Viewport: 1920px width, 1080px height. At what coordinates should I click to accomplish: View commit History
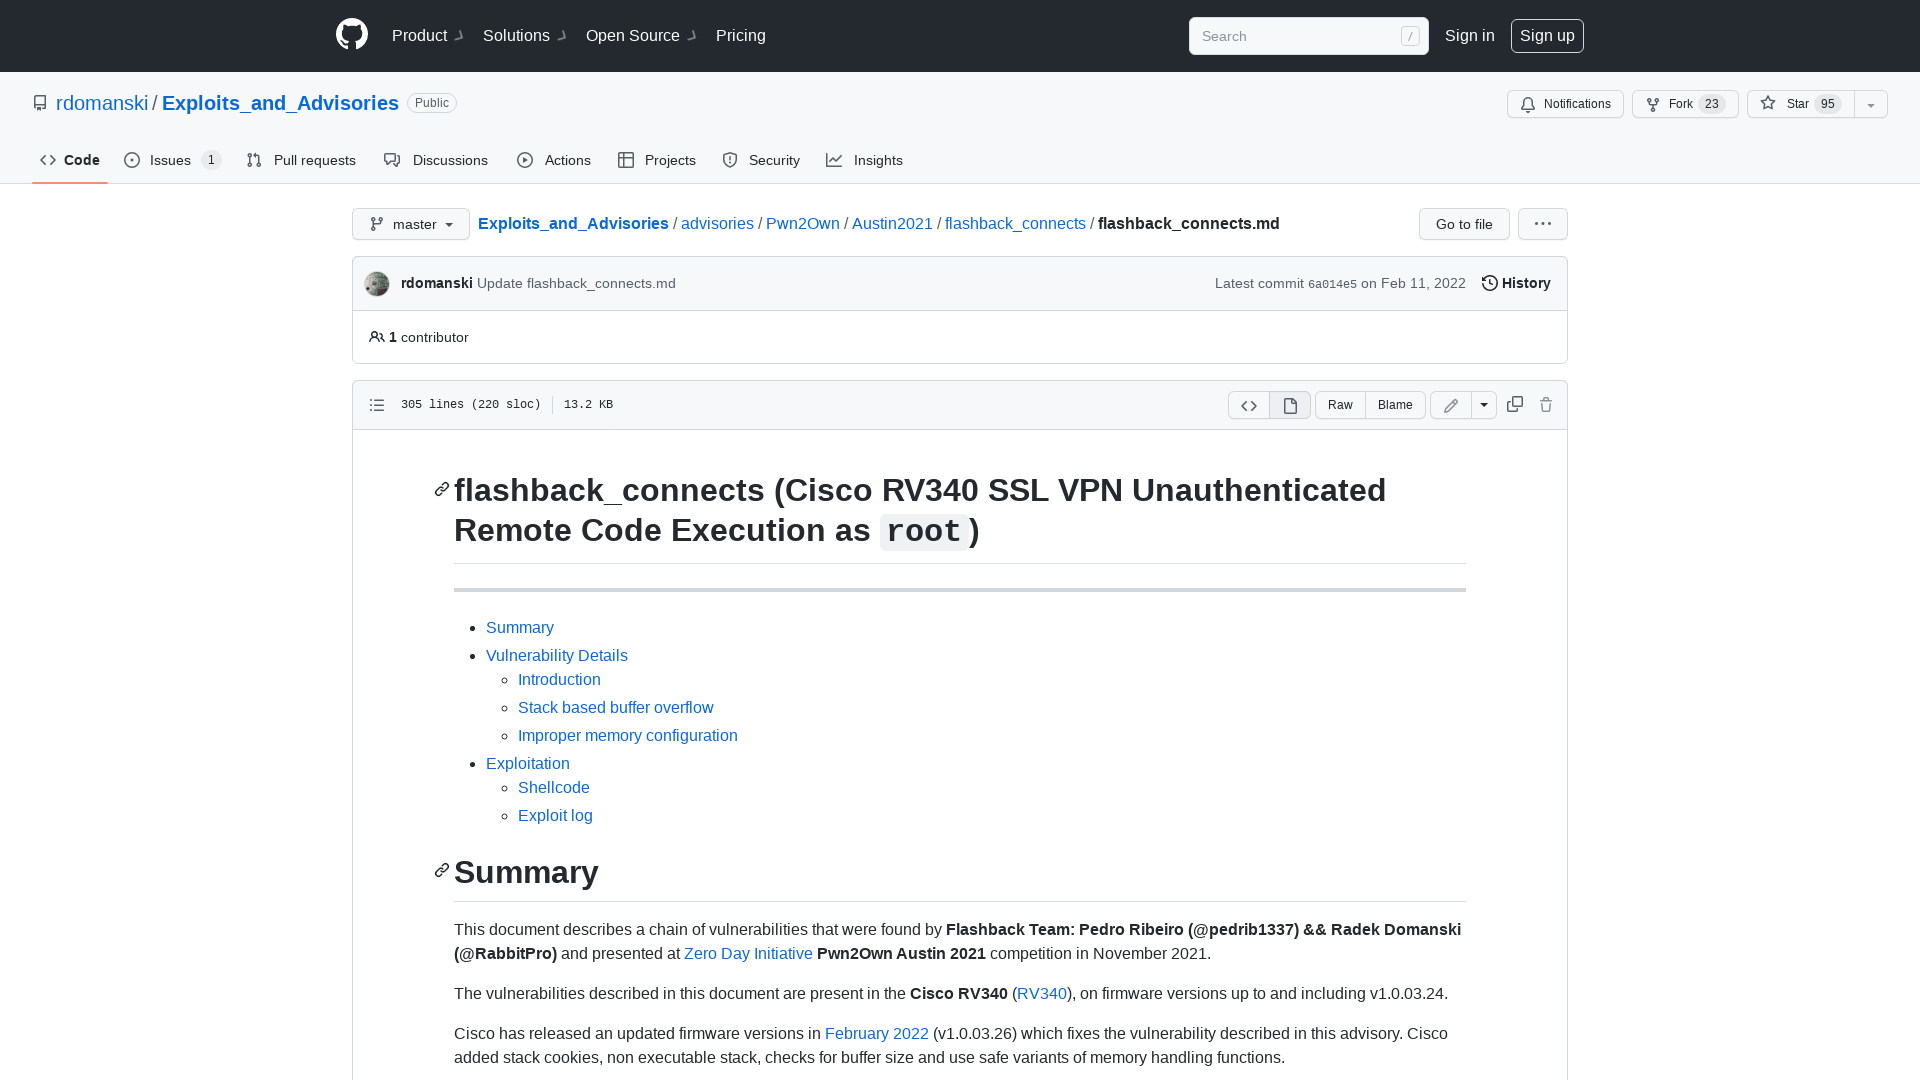1516,283
